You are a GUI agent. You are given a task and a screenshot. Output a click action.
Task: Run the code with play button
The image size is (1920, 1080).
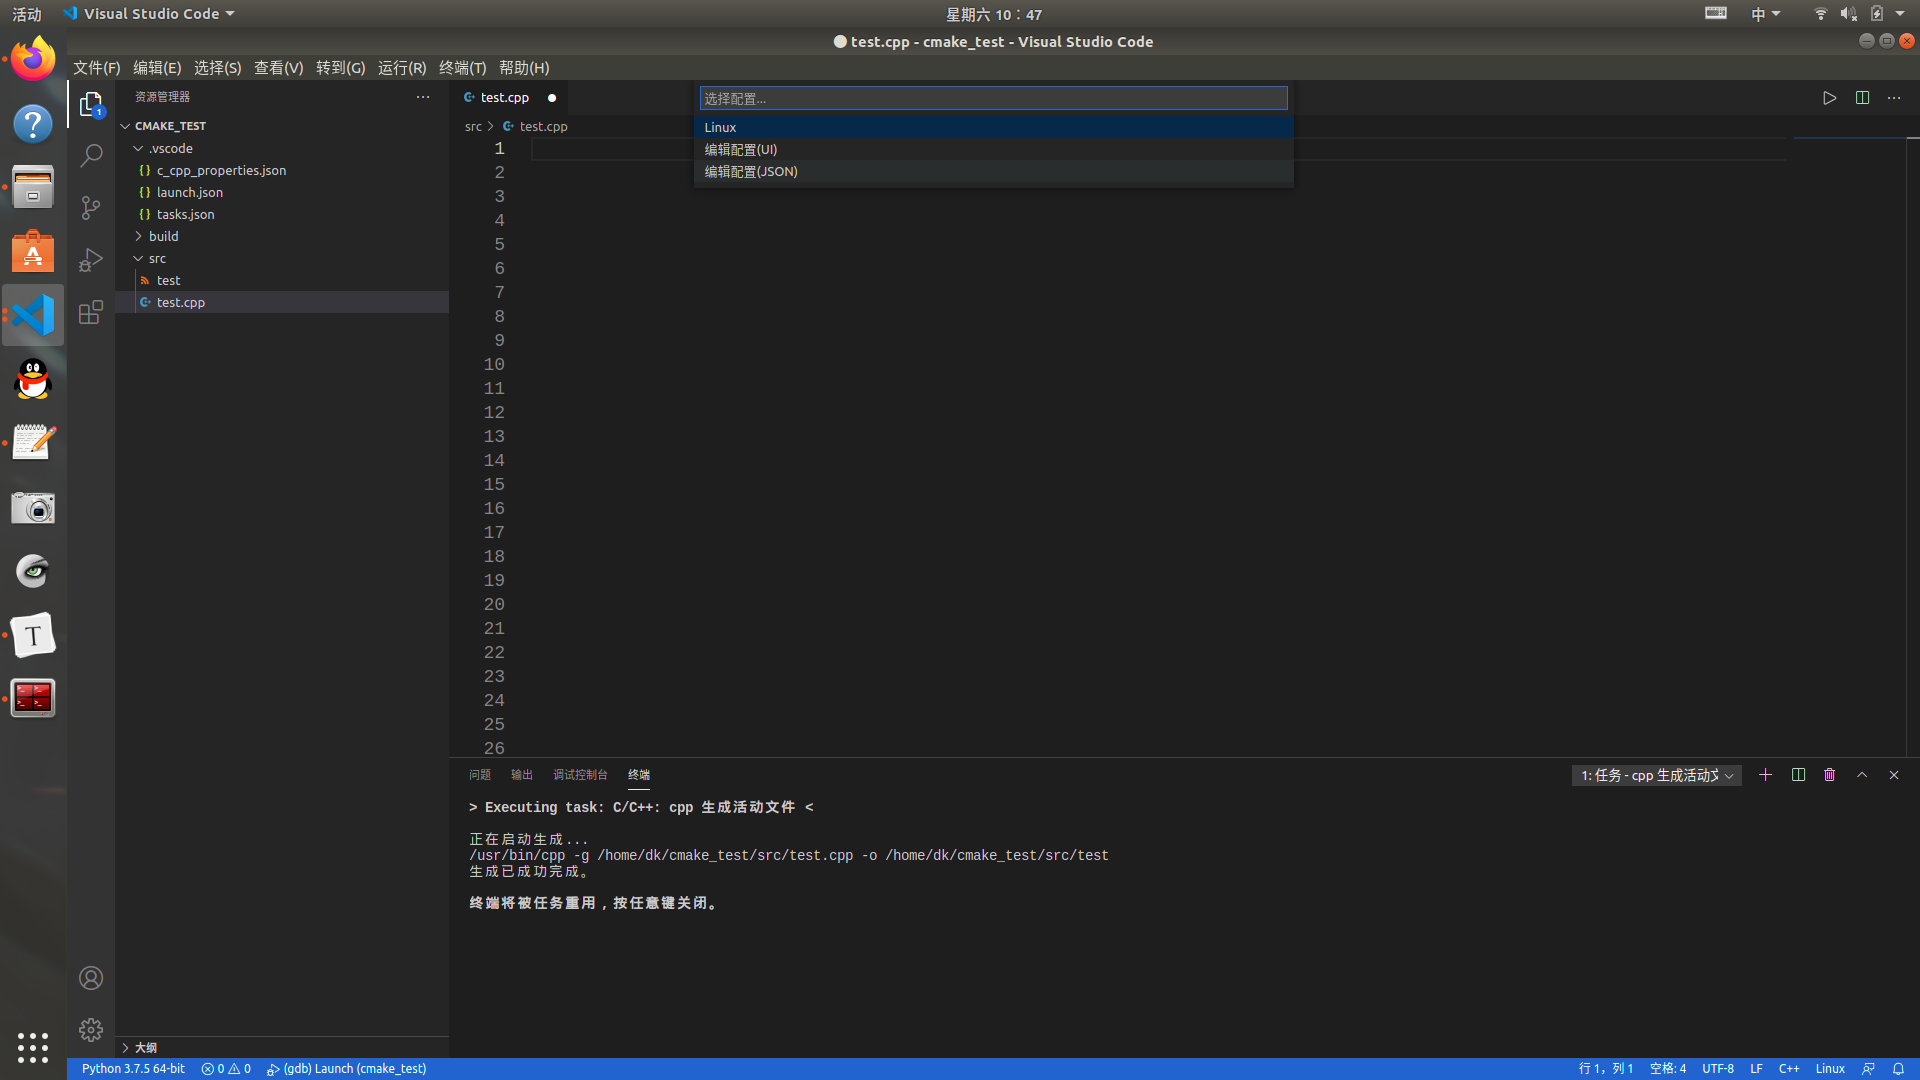[1829, 98]
